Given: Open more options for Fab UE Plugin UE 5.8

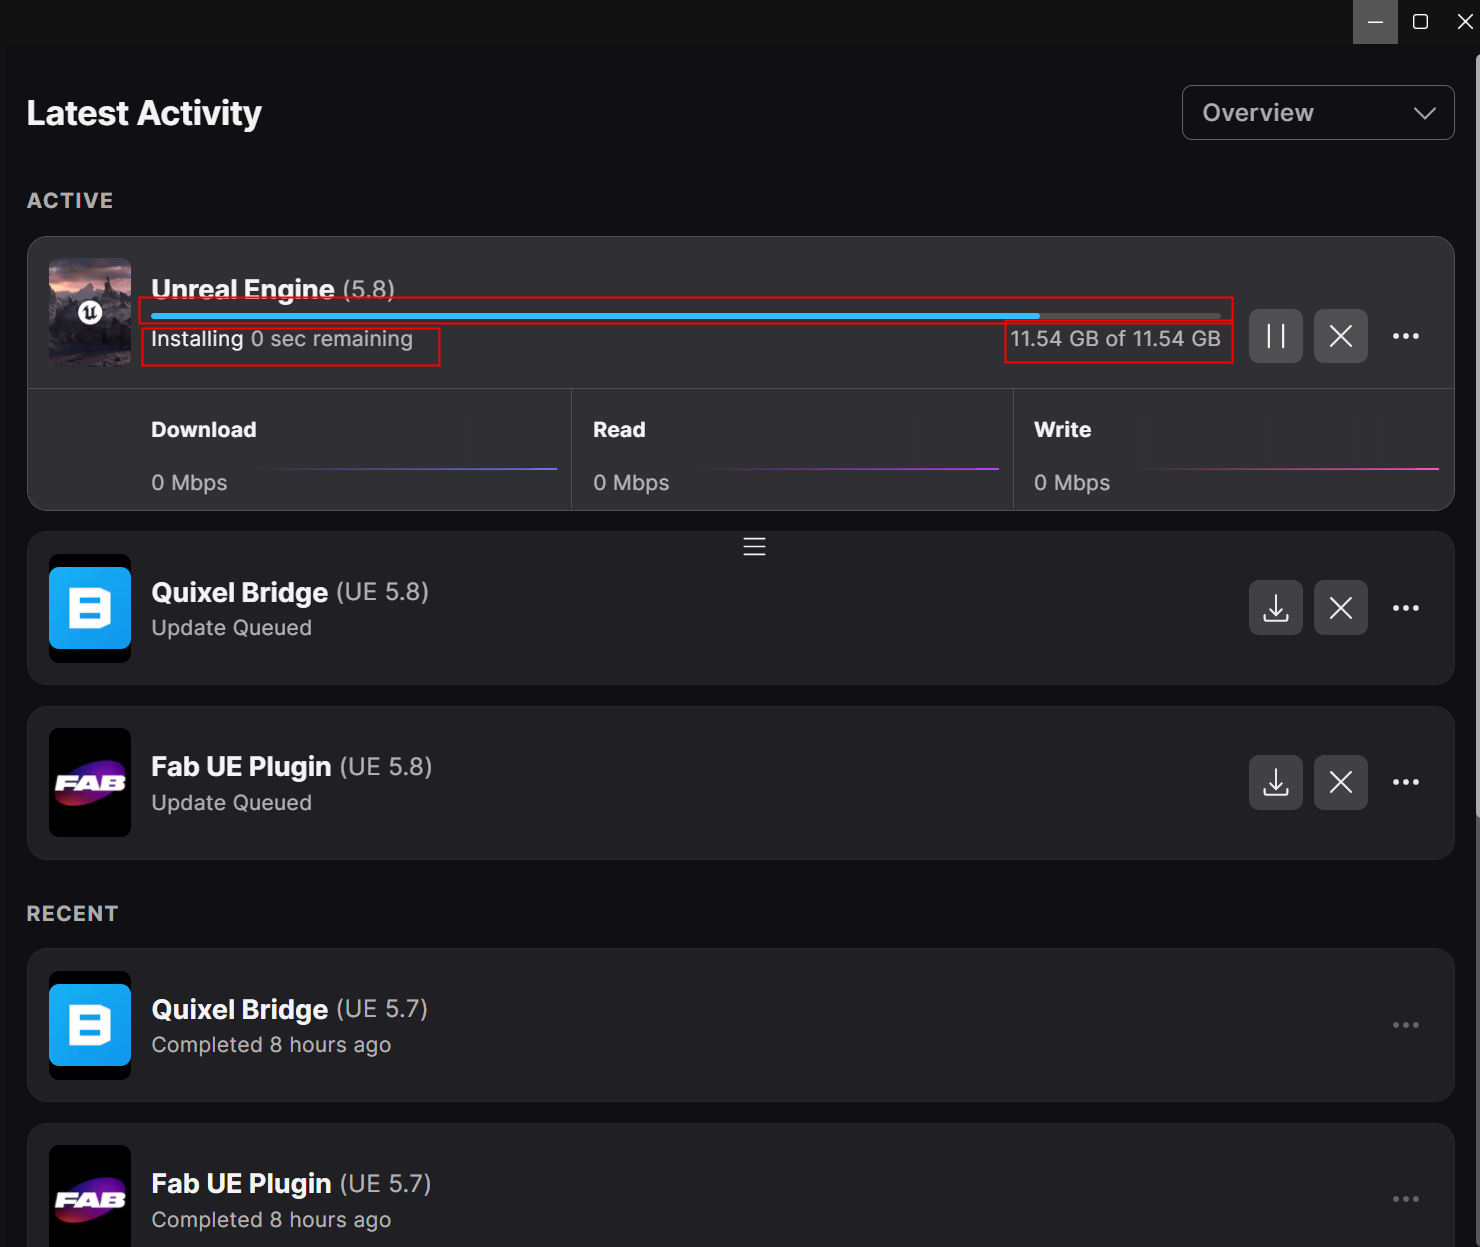Looking at the screenshot, I should click(1406, 782).
